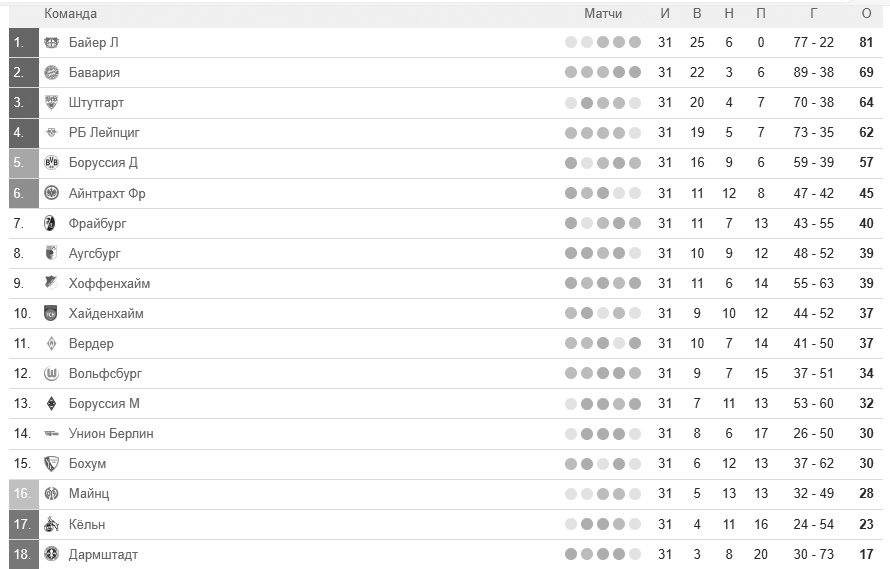Open the Фрайбург team page
Screen dimensions: 890x569
point(97,223)
